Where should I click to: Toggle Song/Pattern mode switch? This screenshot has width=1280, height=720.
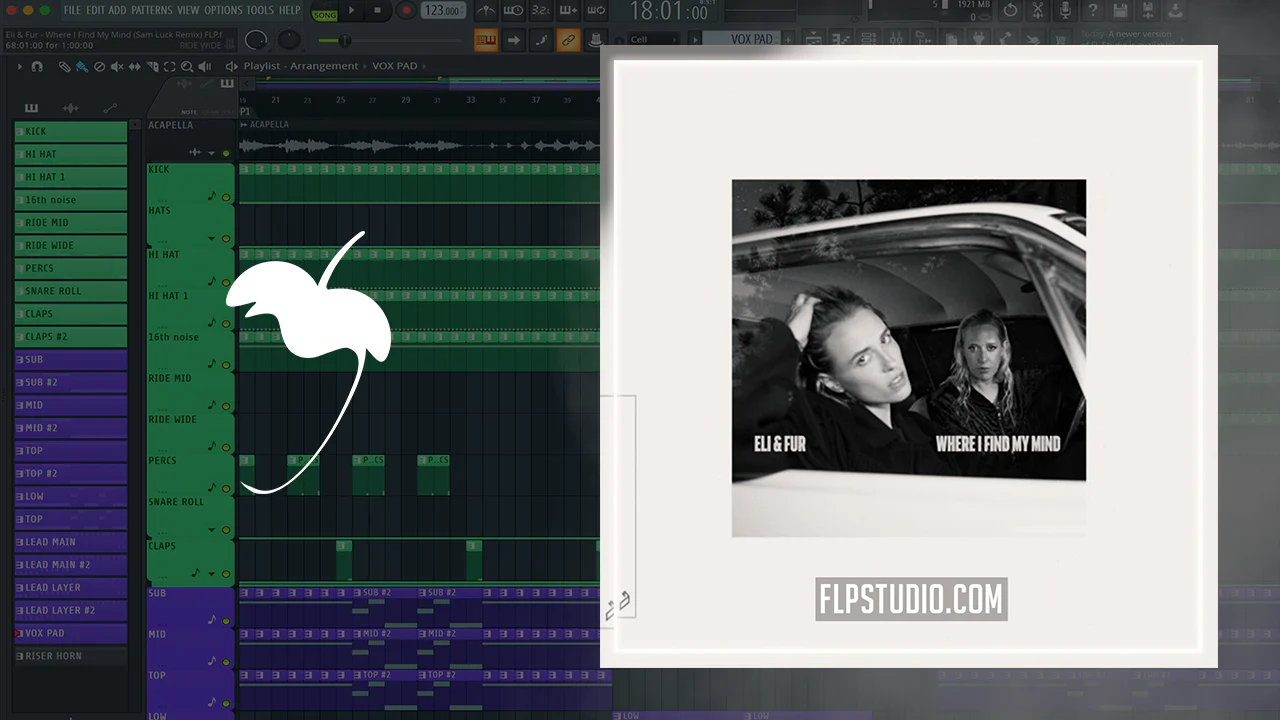point(324,12)
